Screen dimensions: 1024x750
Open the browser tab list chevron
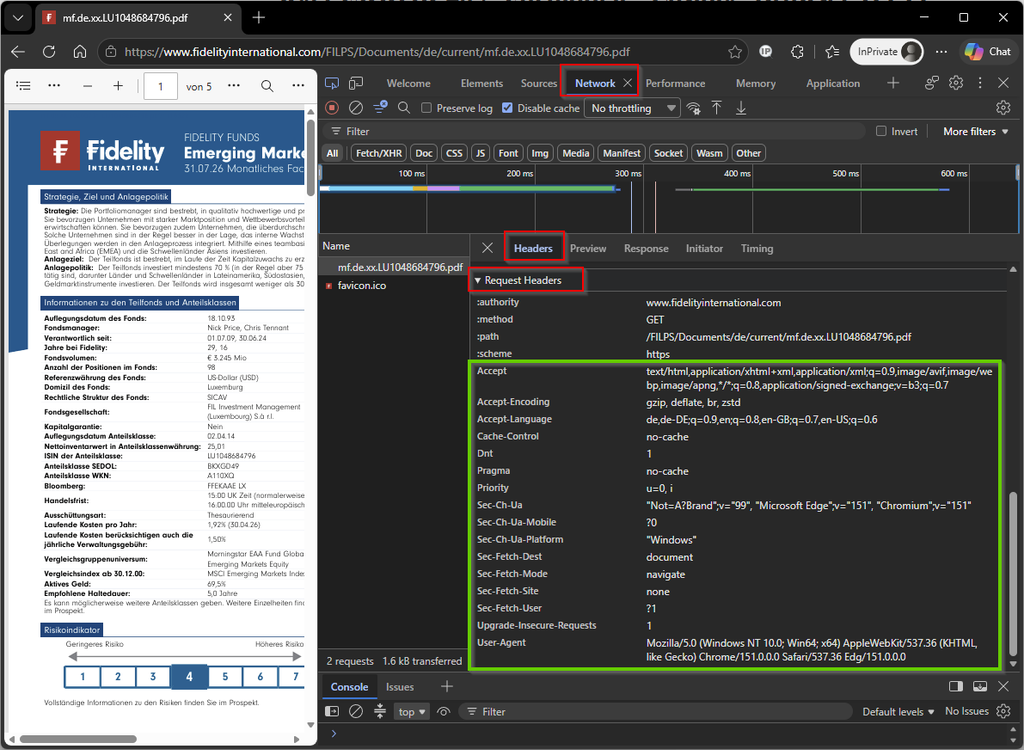coord(18,18)
